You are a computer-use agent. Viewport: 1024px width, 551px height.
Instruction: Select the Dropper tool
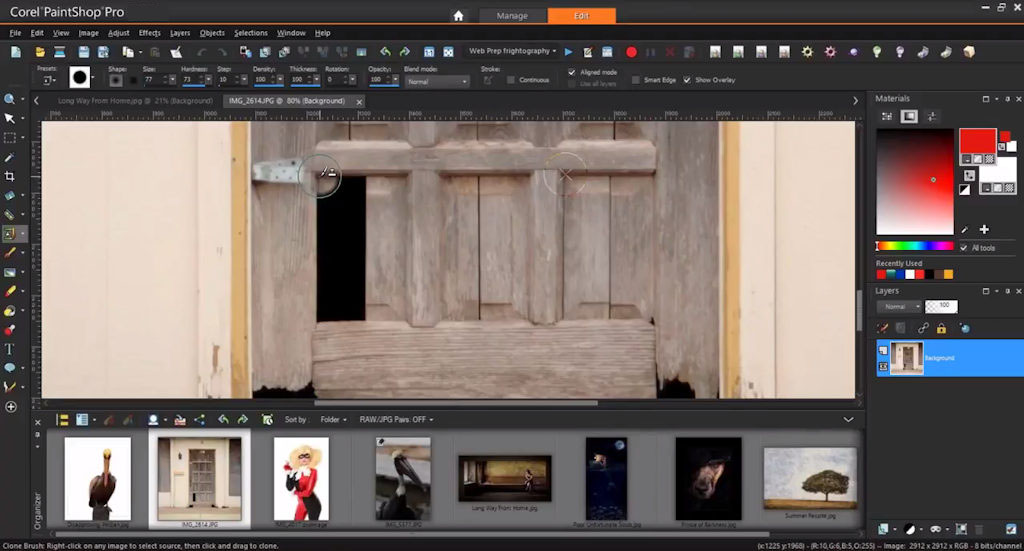9,157
